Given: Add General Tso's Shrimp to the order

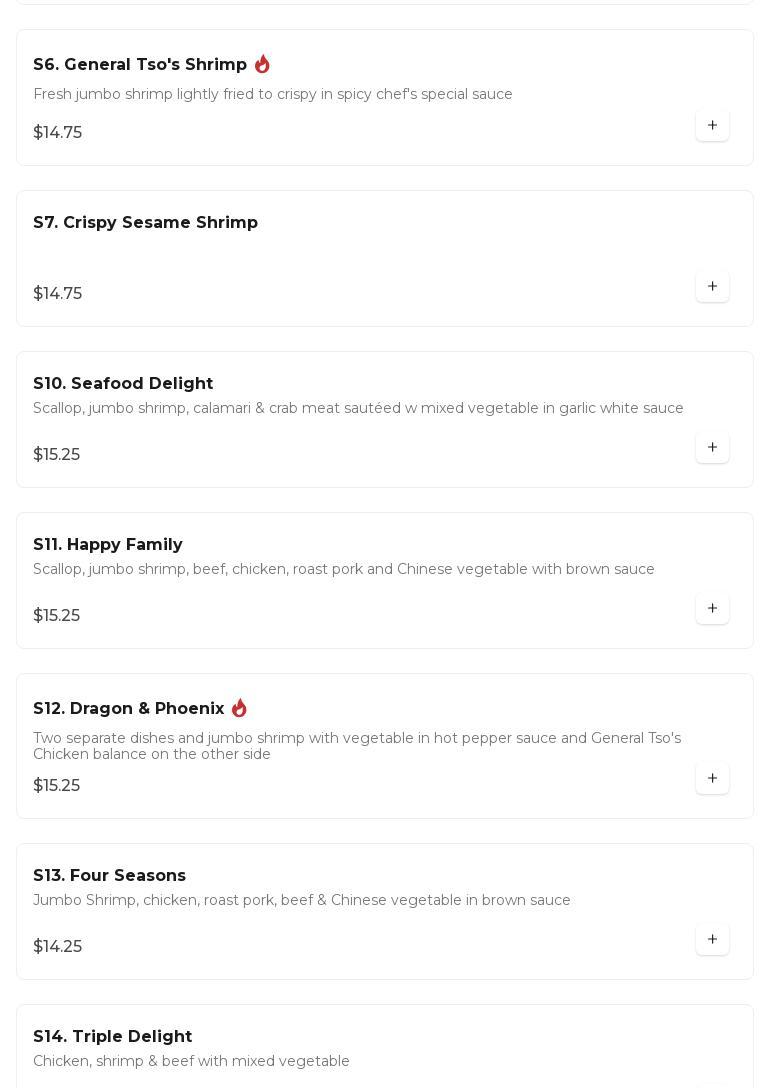Looking at the screenshot, I should click(x=712, y=126).
